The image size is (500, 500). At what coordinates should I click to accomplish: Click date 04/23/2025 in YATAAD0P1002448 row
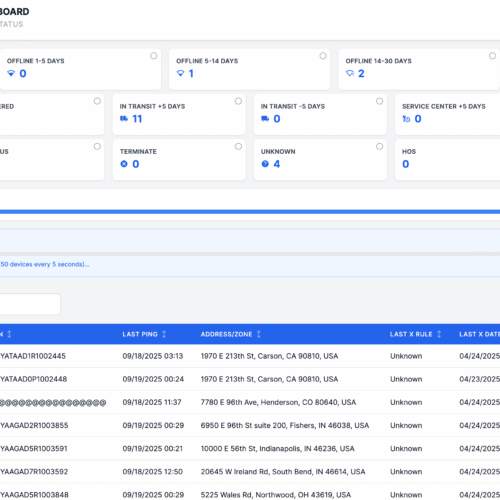(480, 379)
